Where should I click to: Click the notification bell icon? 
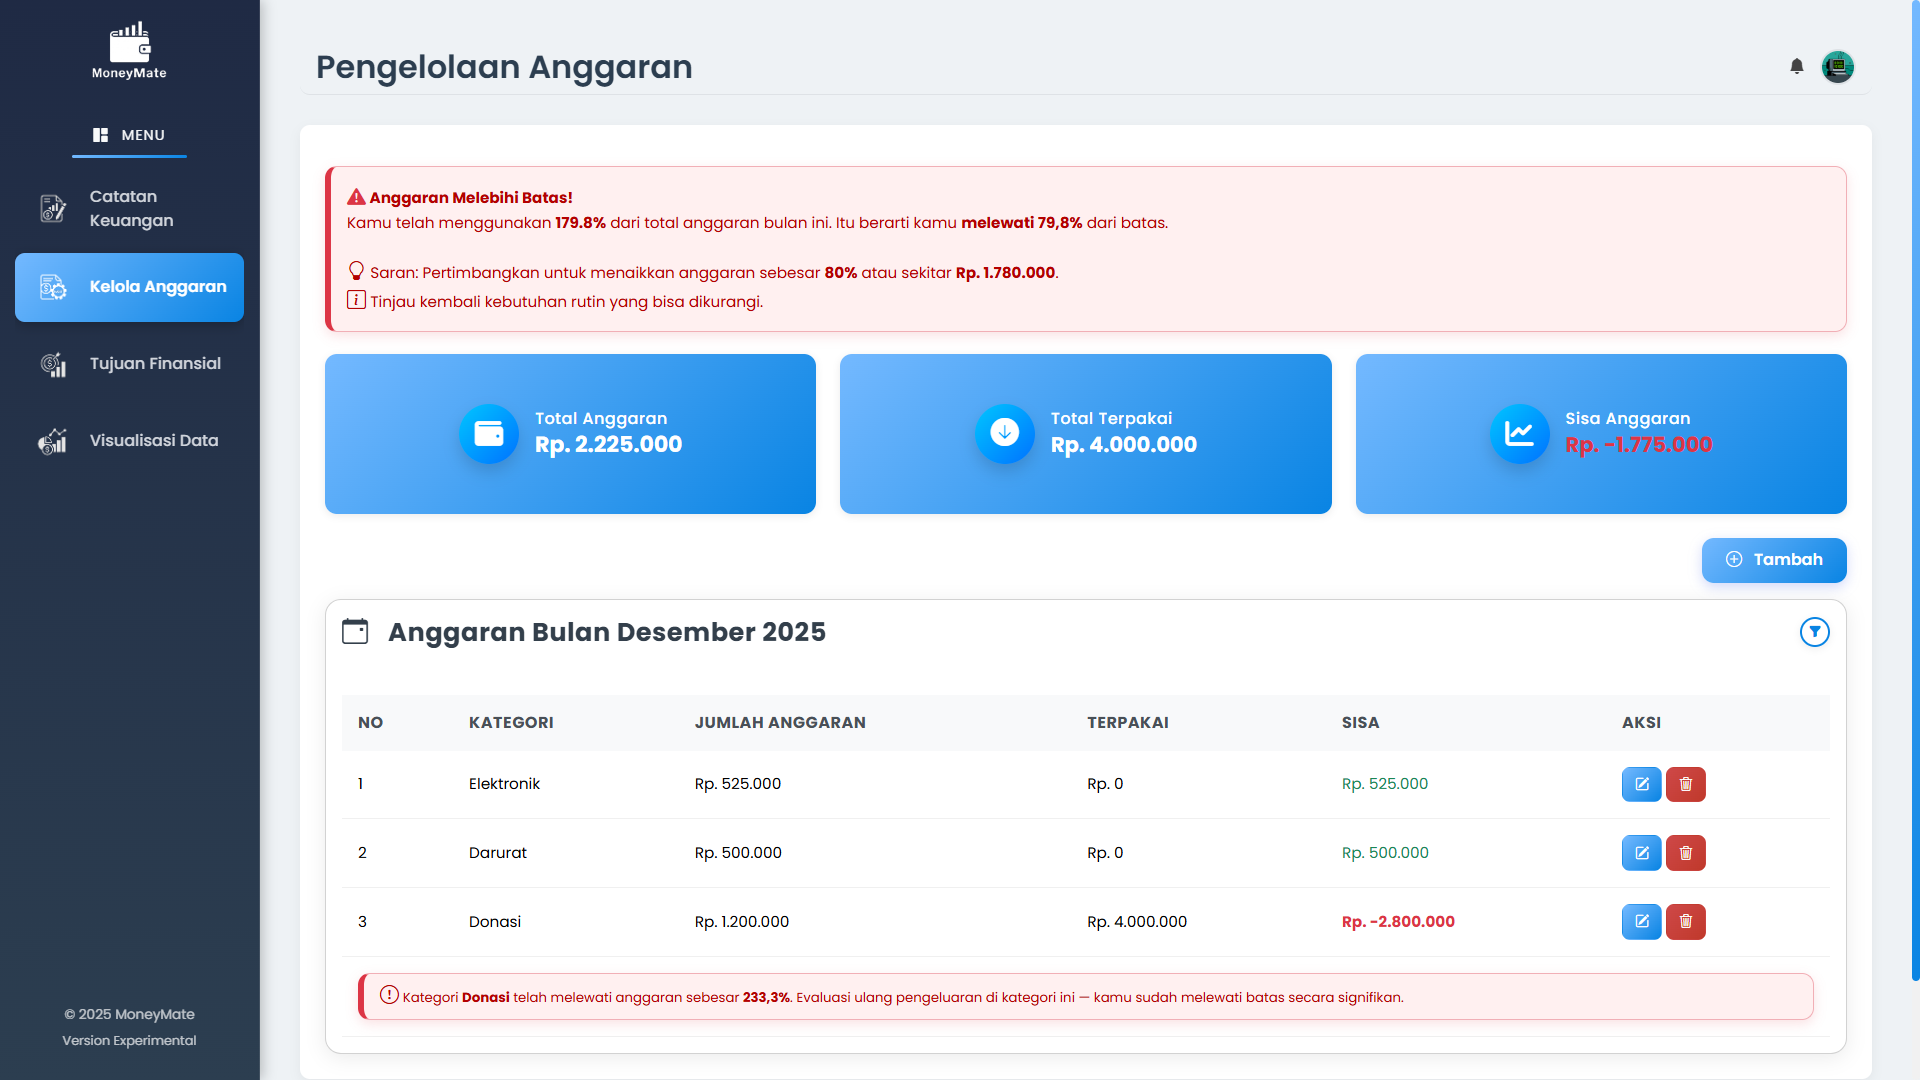point(1797,66)
